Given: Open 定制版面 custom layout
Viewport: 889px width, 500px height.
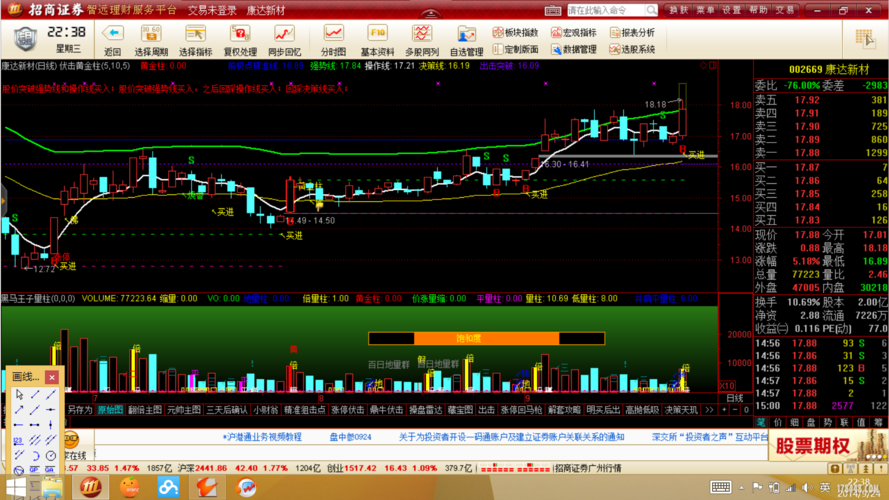Looking at the screenshot, I should 515,50.
